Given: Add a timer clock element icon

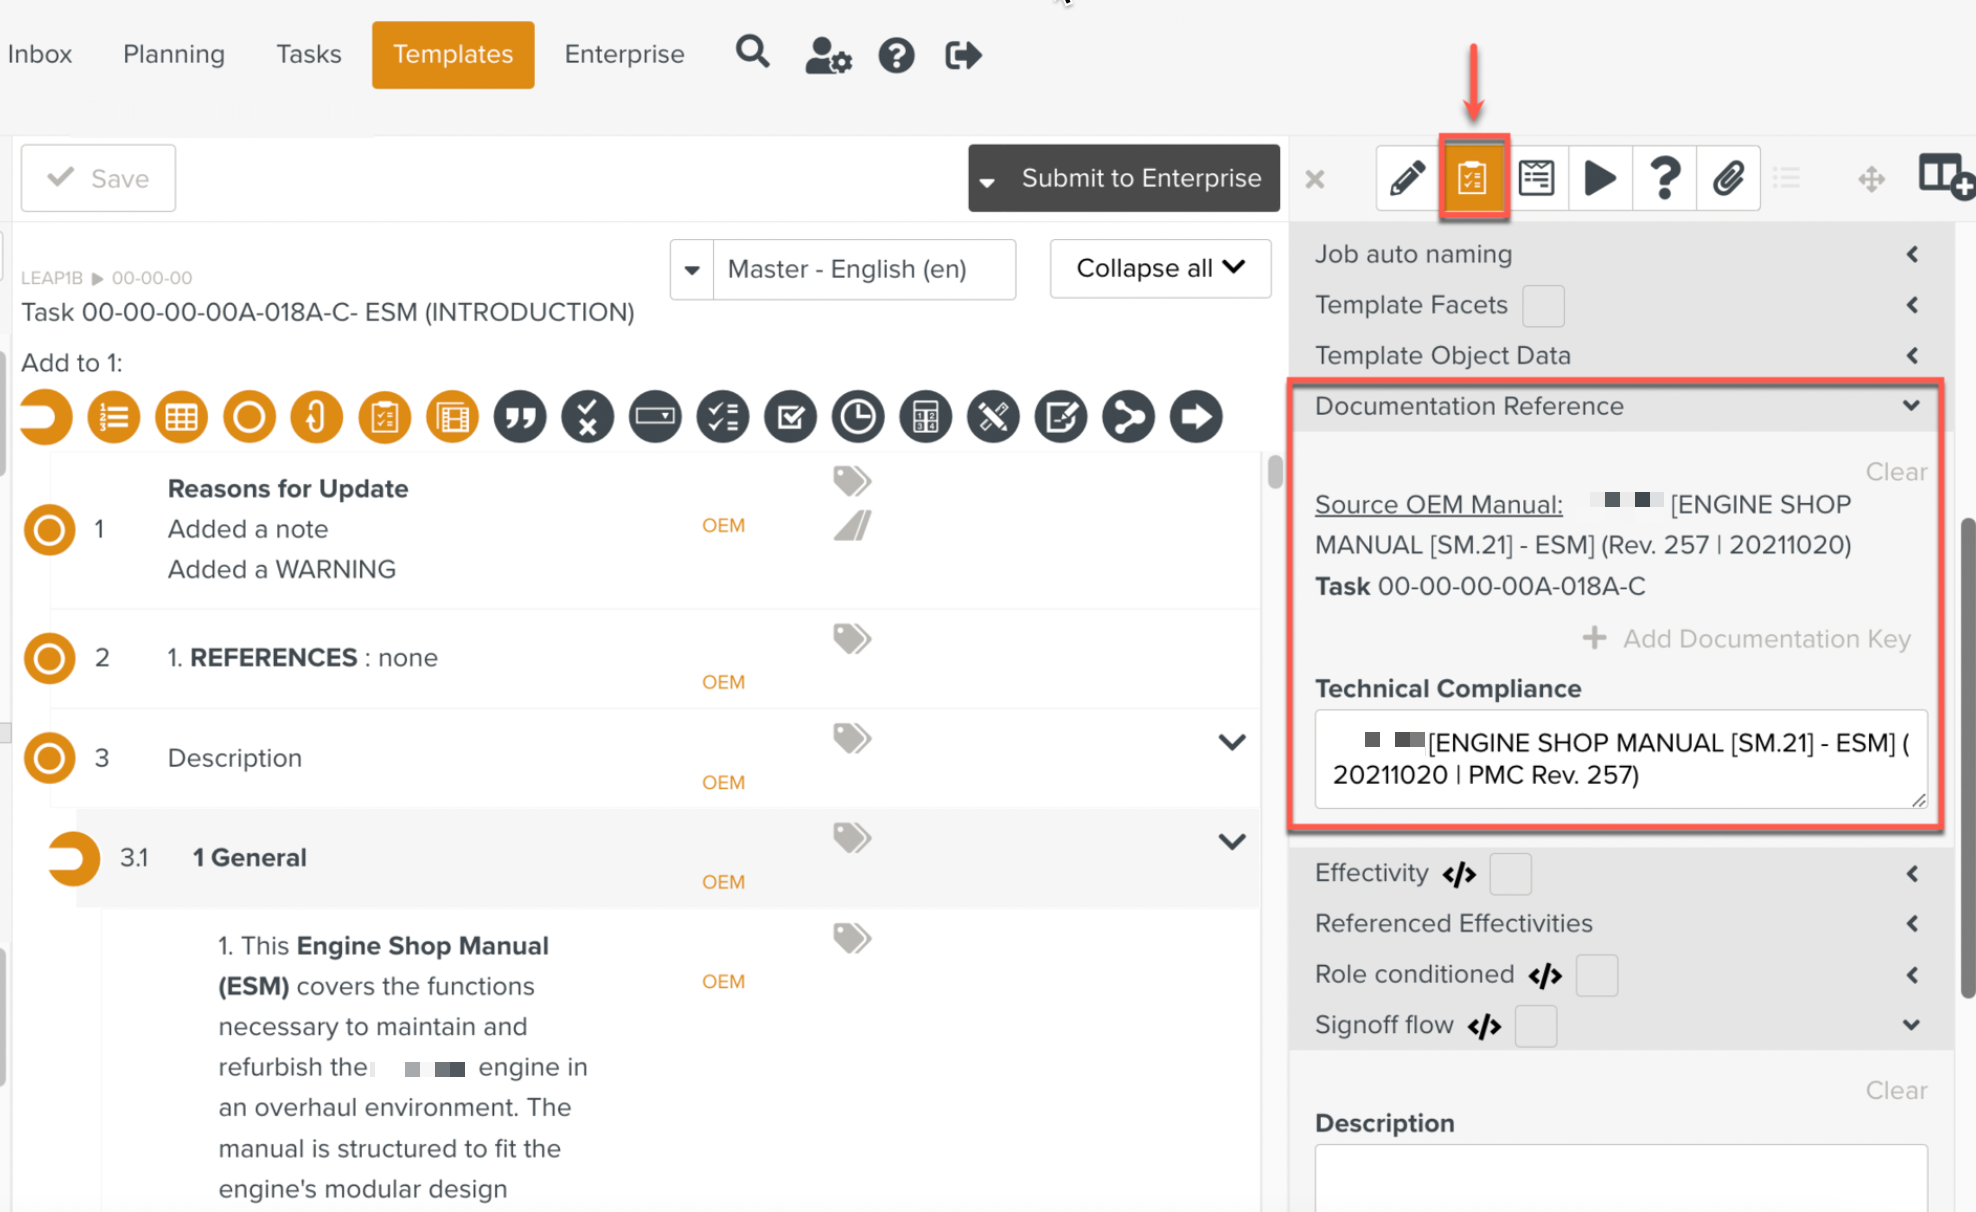Looking at the screenshot, I should click(x=858, y=417).
